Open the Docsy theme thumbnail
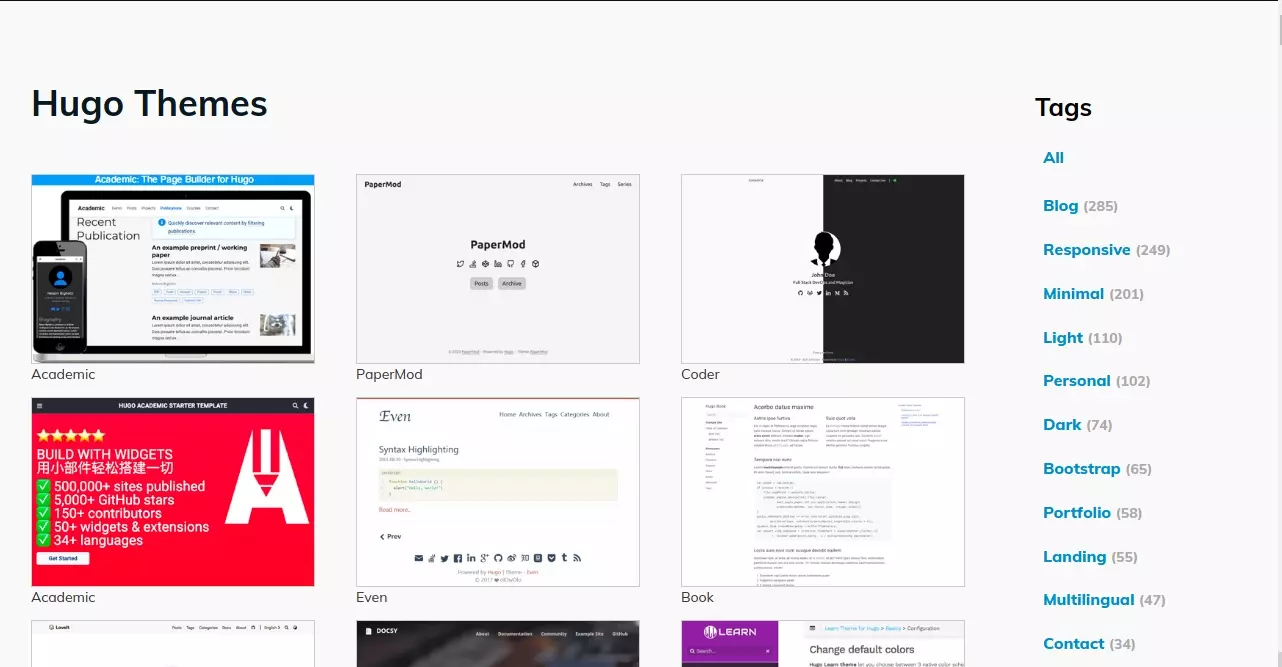Screen dimensions: 1282x667 497,643
